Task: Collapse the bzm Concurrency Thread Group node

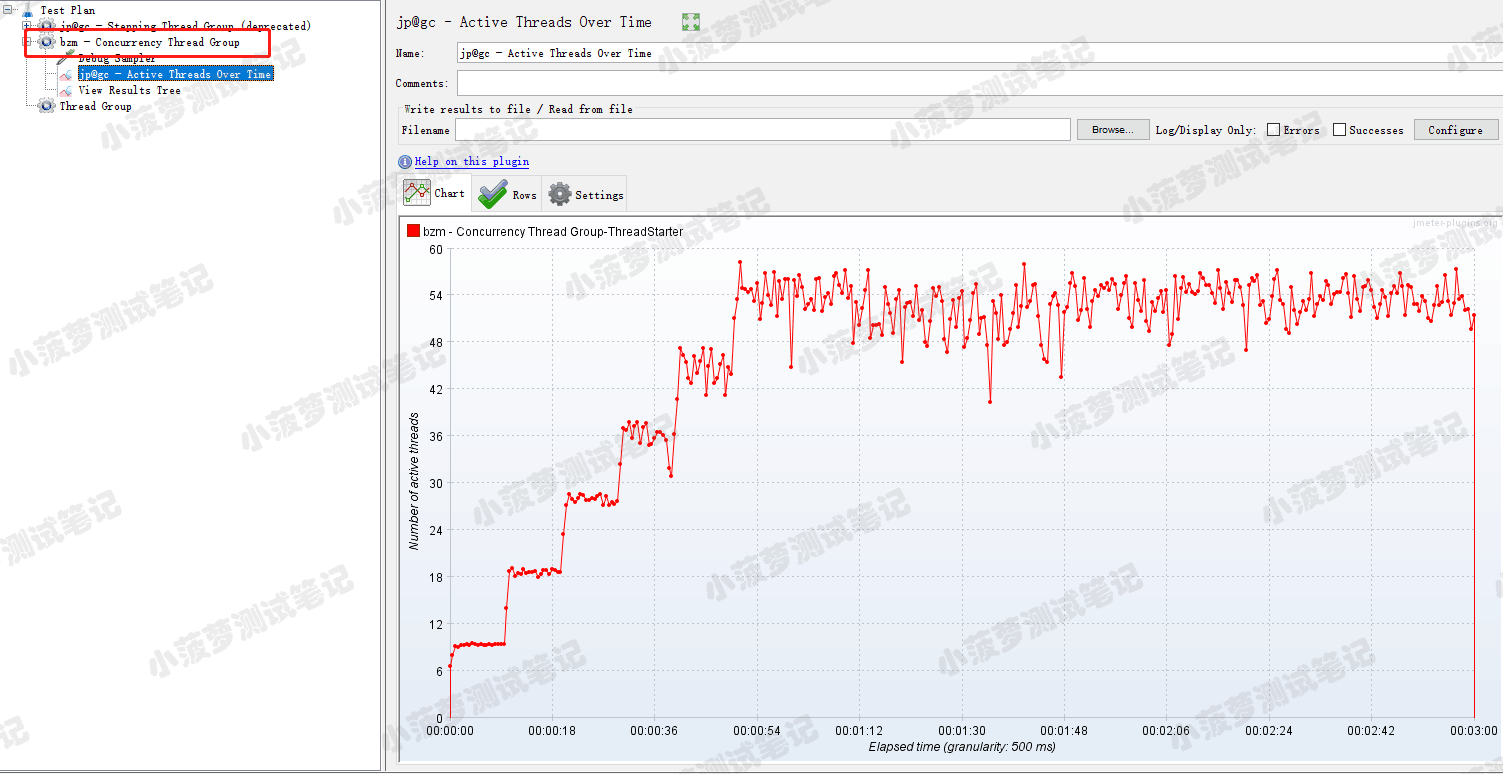Action: (x=27, y=42)
